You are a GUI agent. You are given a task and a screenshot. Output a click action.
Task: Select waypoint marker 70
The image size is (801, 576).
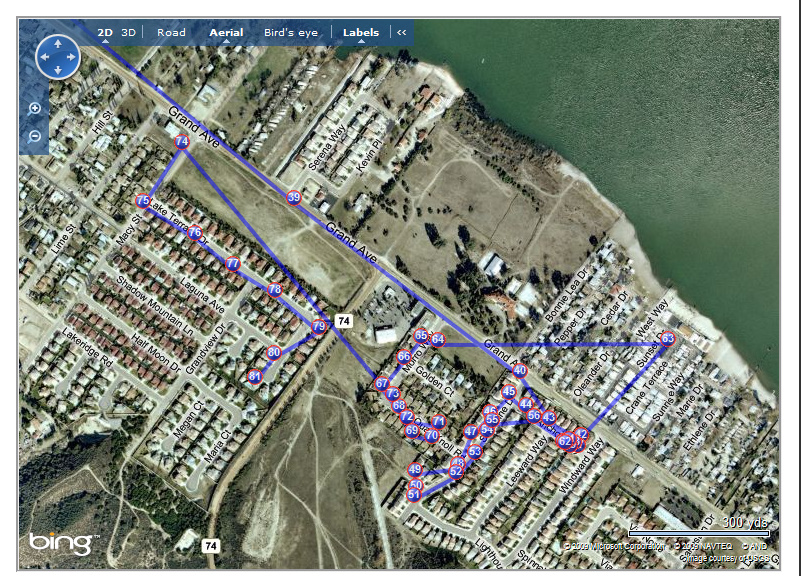pos(432,436)
